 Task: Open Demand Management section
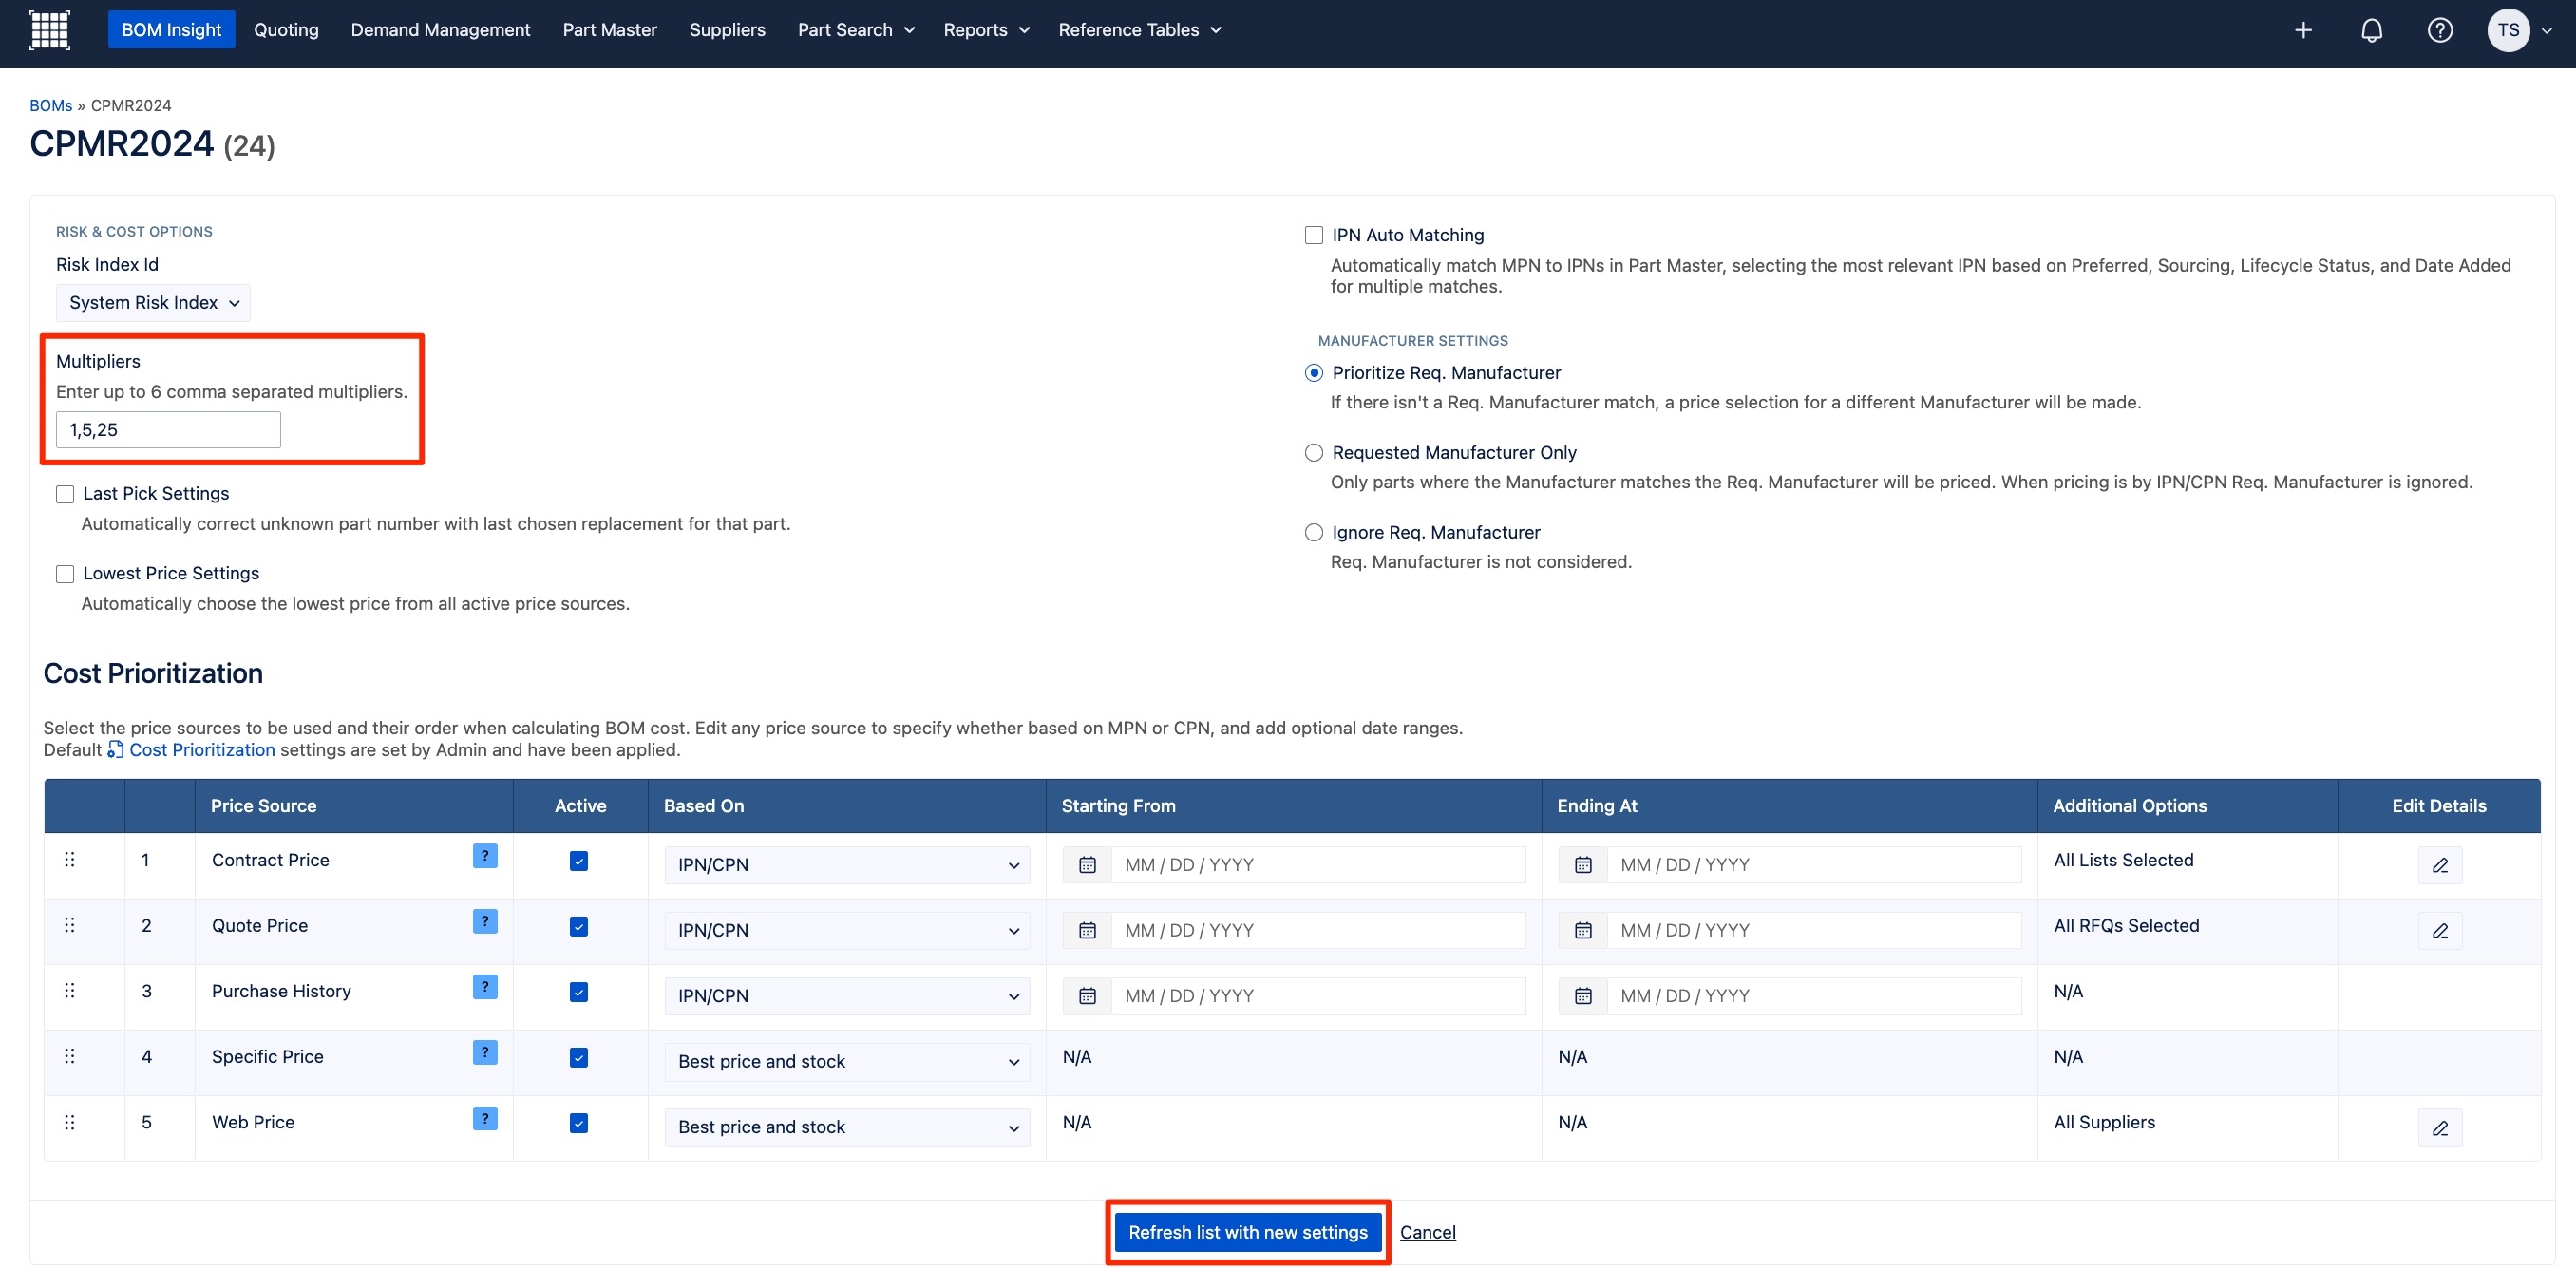coord(440,30)
